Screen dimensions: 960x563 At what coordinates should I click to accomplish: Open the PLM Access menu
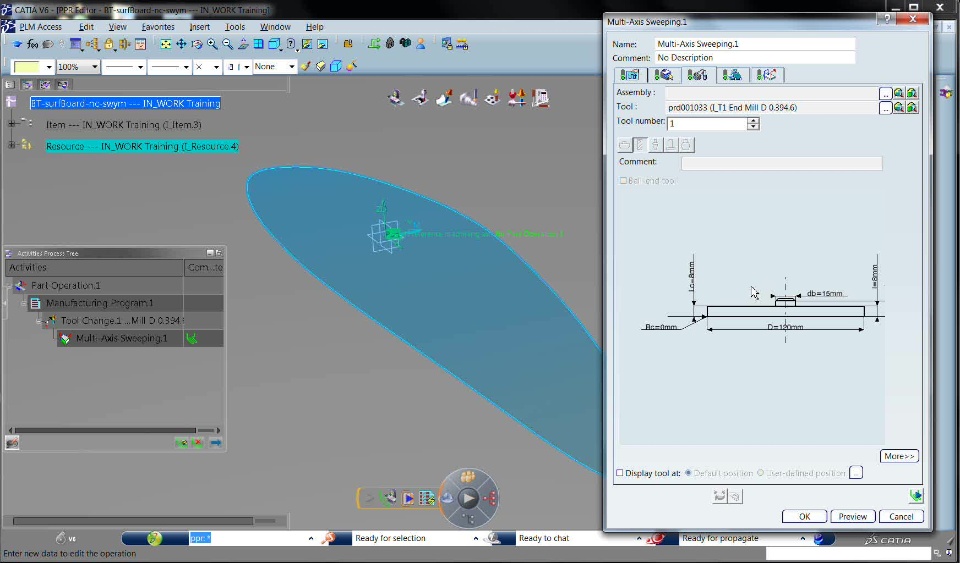(x=40, y=27)
